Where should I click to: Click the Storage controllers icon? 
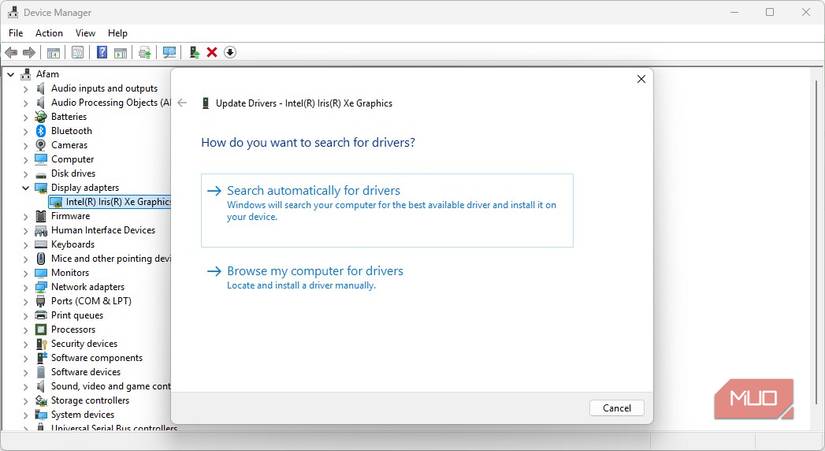pyautogui.click(x=41, y=400)
